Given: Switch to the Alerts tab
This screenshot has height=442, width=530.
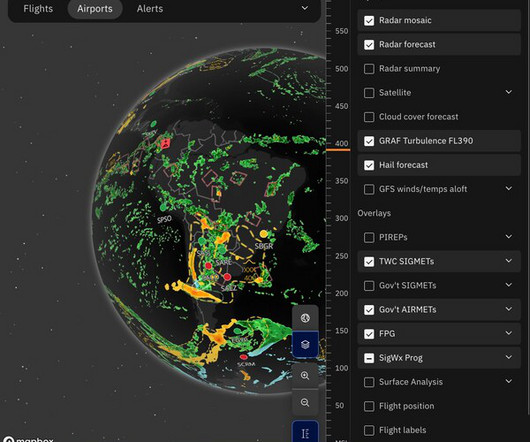Looking at the screenshot, I should [x=150, y=8].
